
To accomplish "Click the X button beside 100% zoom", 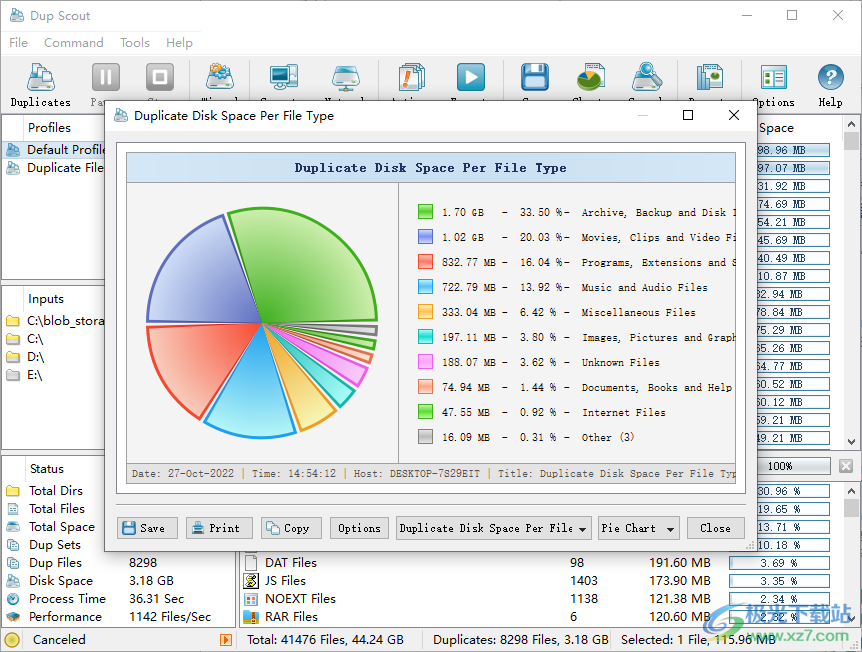I will (x=846, y=466).
